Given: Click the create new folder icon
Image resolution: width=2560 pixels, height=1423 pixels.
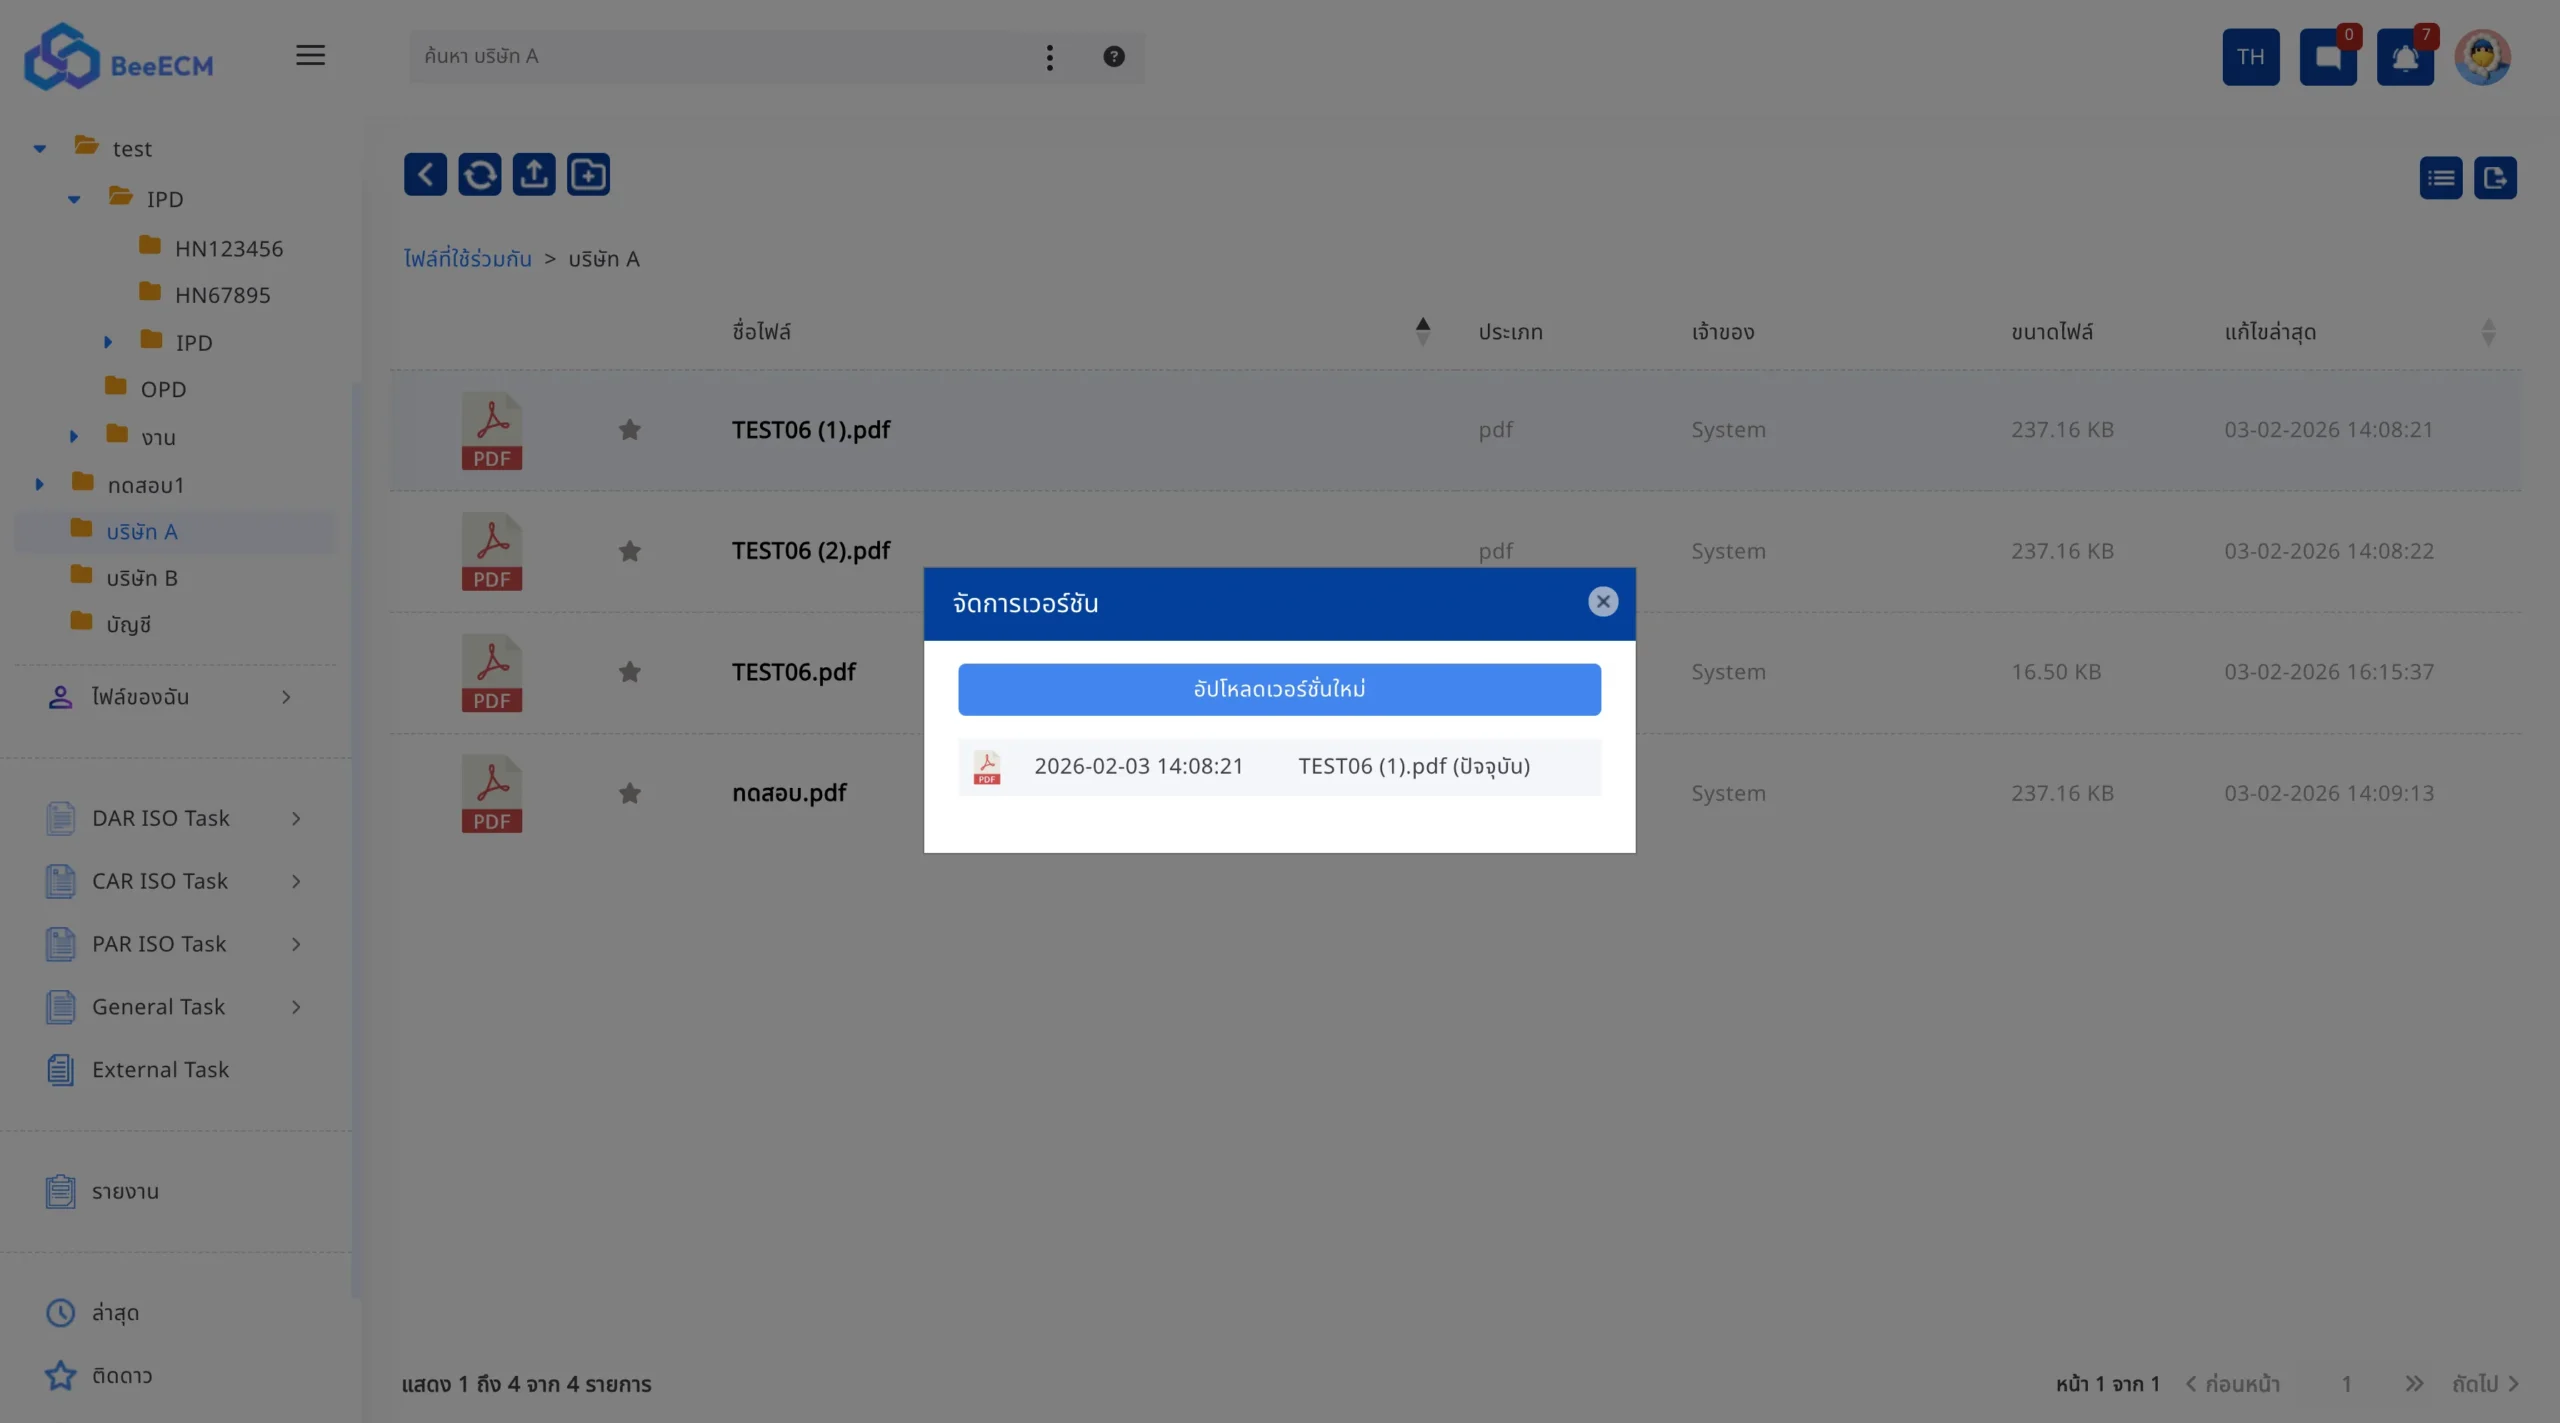Looking at the screenshot, I should tap(588, 175).
